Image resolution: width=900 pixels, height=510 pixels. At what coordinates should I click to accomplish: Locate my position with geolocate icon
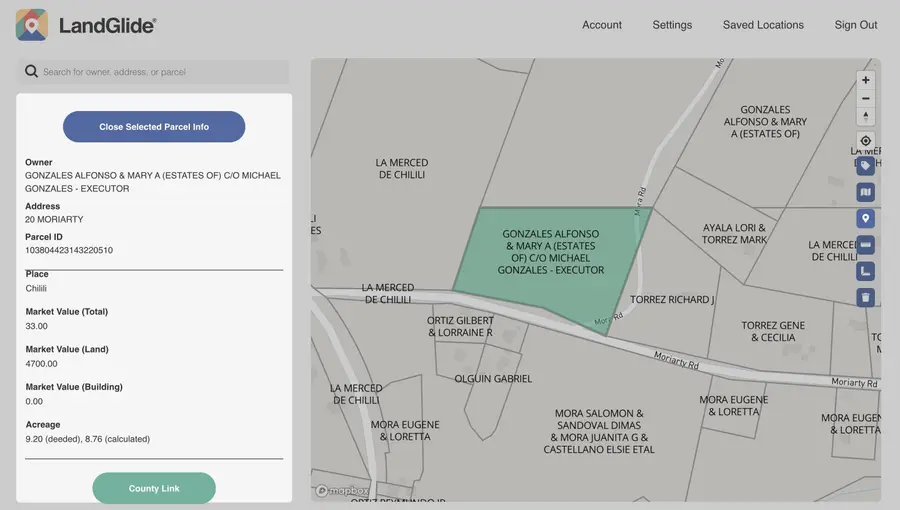tap(866, 141)
